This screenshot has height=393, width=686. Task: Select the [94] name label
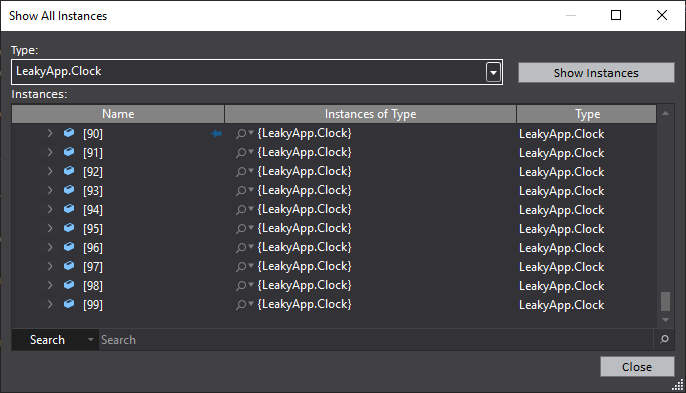coord(93,210)
